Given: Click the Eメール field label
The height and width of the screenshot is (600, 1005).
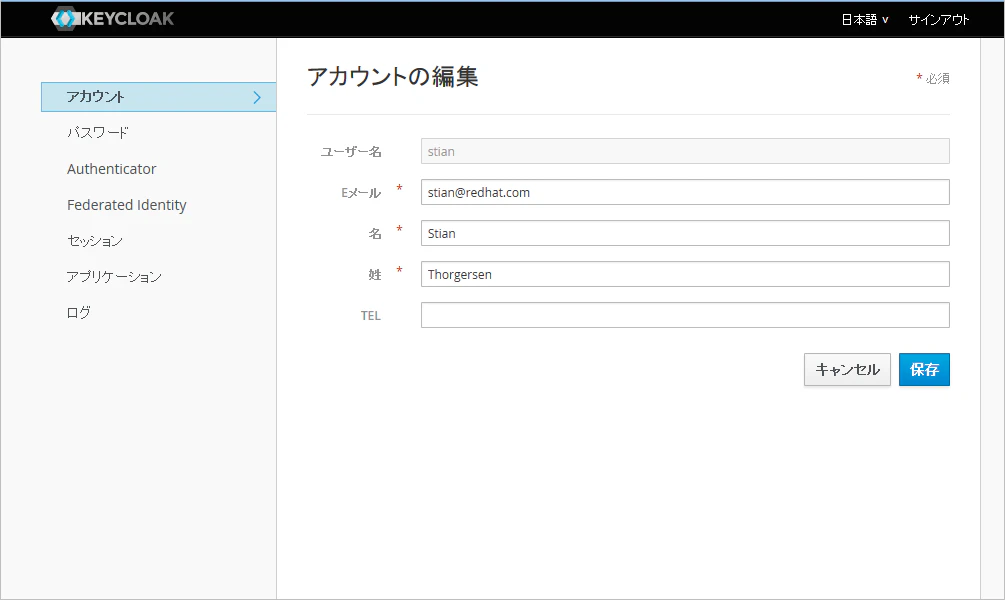Looking at the screenshot, I should [x=361, y=193].
